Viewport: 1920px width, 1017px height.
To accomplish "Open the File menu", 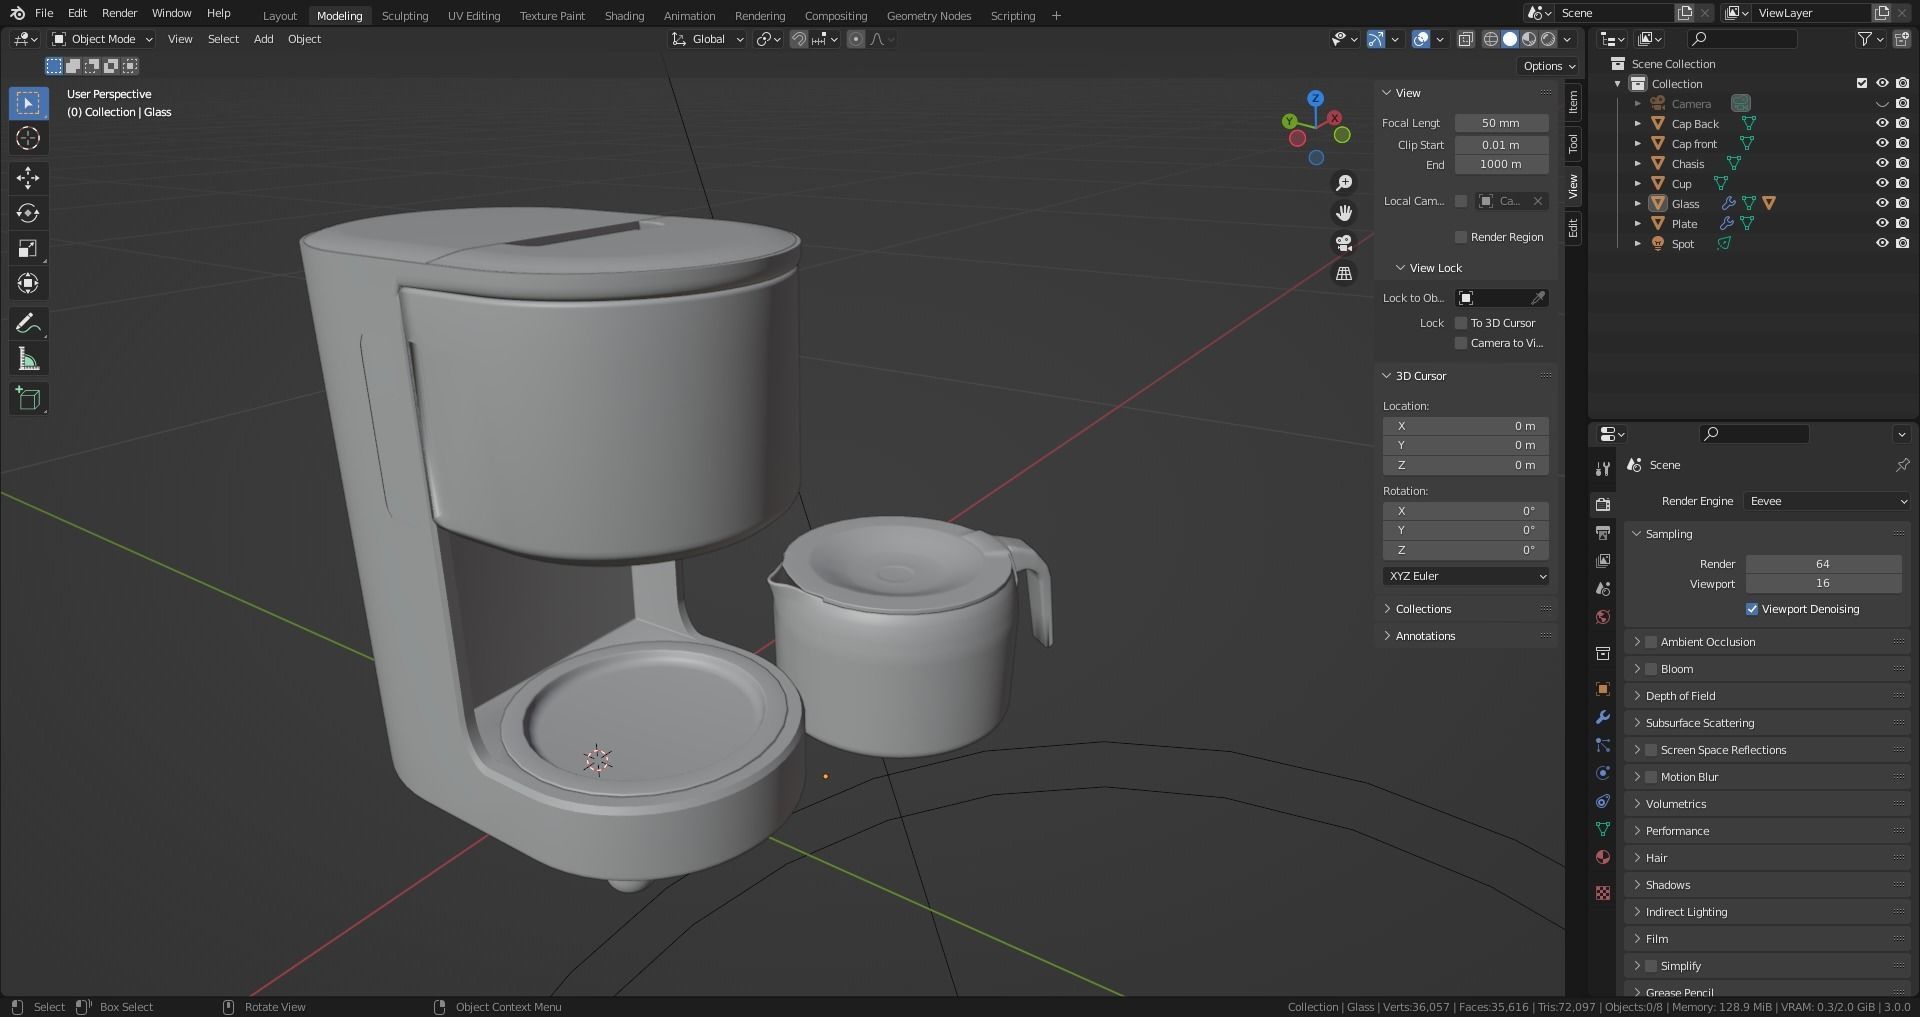I will coord(44,13).
